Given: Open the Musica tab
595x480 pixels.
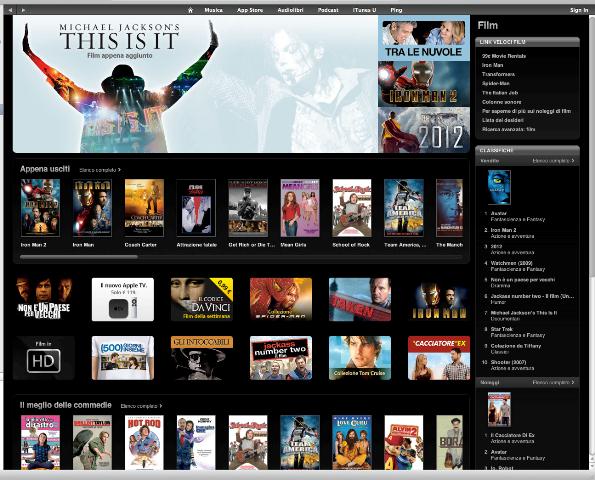Looking at the screenshot, I should click(x=213, y=10).
